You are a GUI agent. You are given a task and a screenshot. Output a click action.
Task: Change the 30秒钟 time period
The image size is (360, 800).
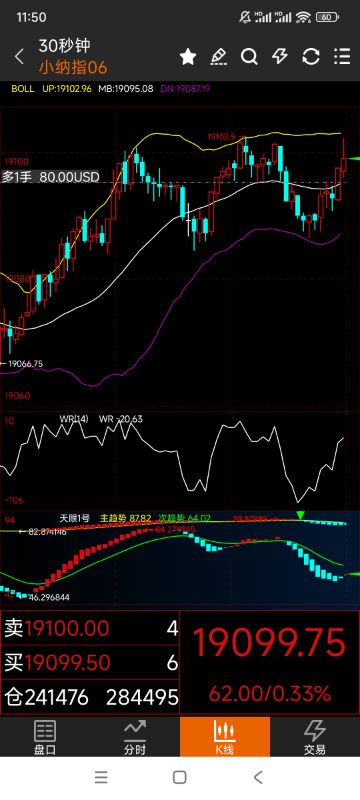pos(64,46)
